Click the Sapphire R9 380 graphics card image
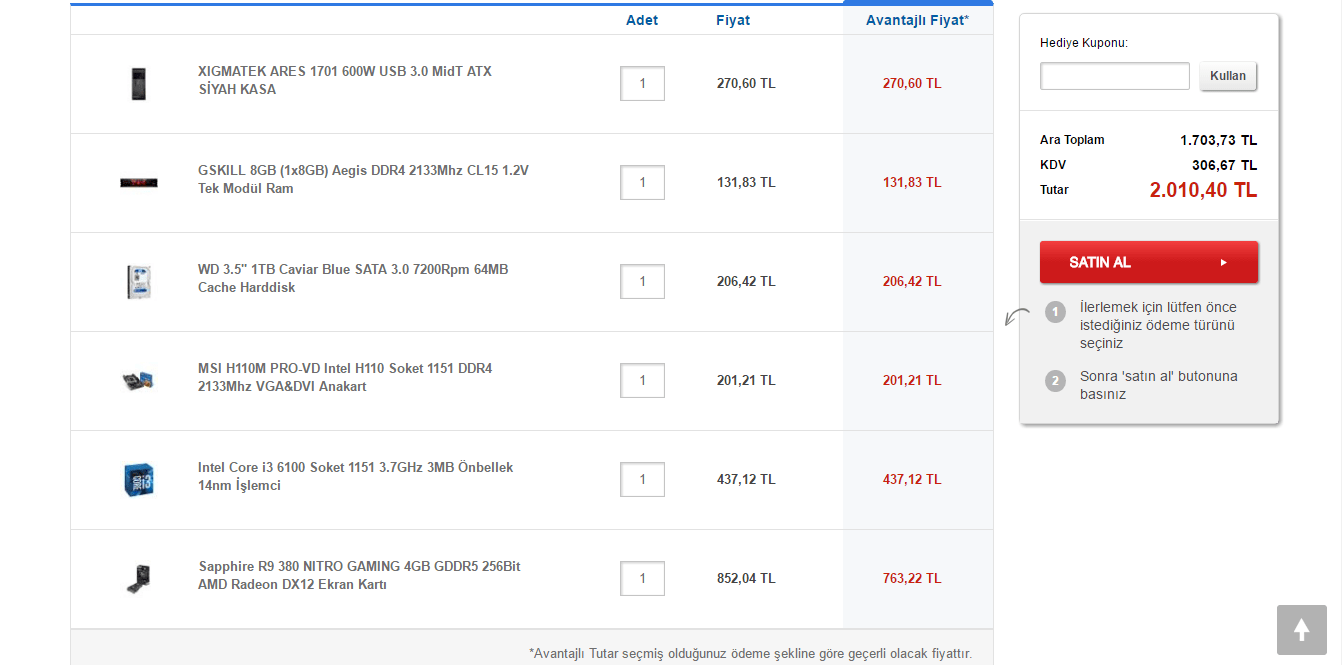Image resolution: width=1342 pixels, height=665 pixels. coord(138,578)
